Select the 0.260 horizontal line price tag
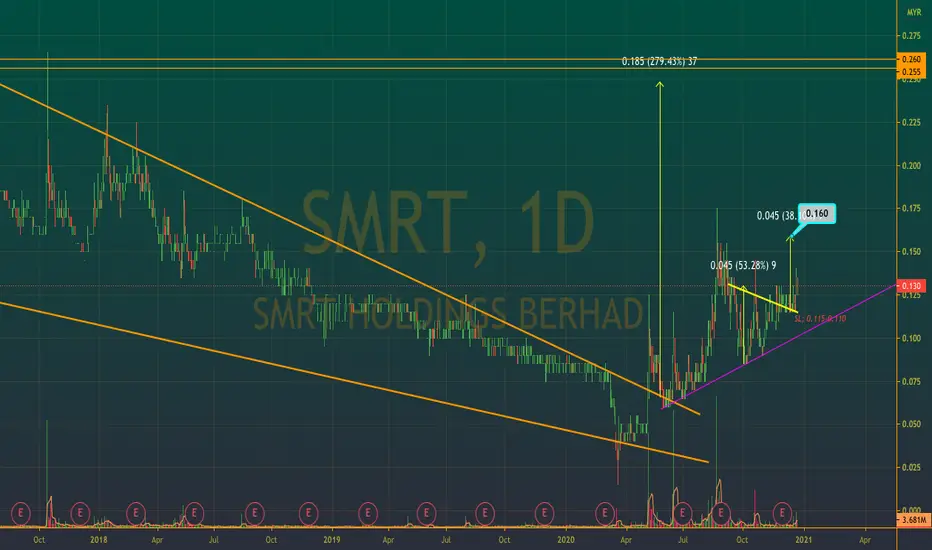Screen dimensions: 932x550 (x=911, y=59)
